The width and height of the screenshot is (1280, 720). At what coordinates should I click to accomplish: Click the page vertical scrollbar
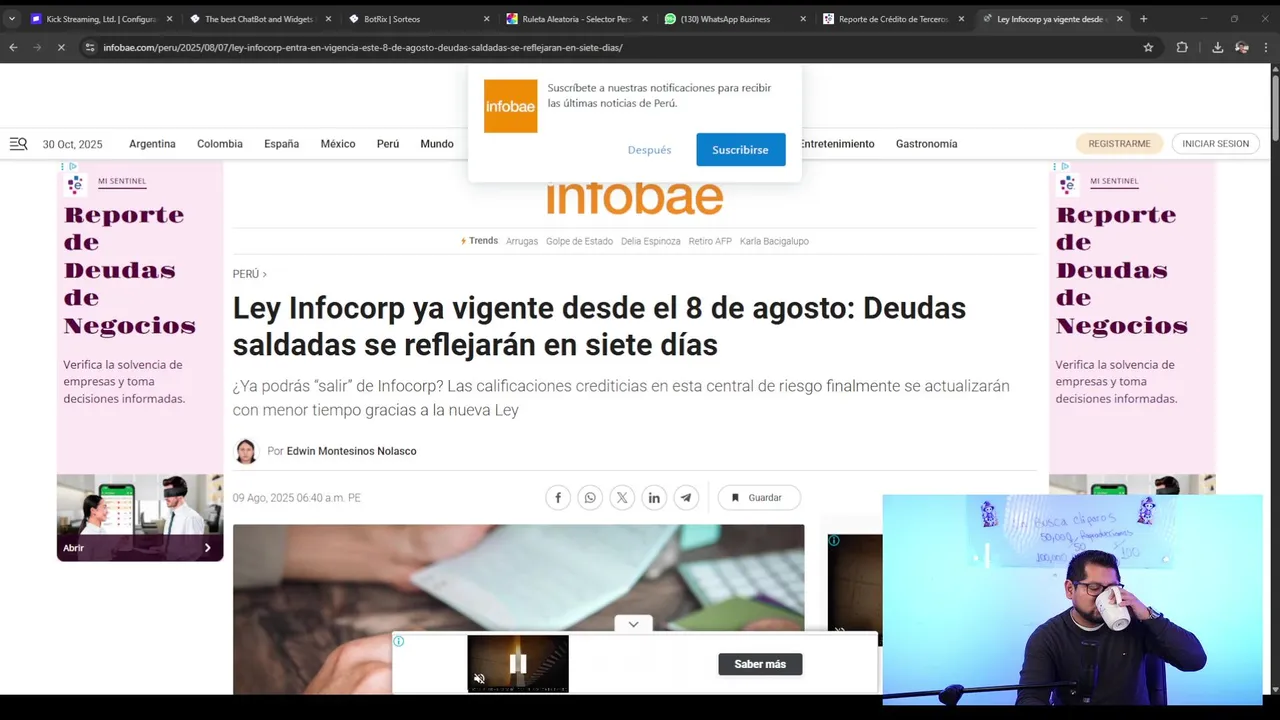coord(1275,110)
